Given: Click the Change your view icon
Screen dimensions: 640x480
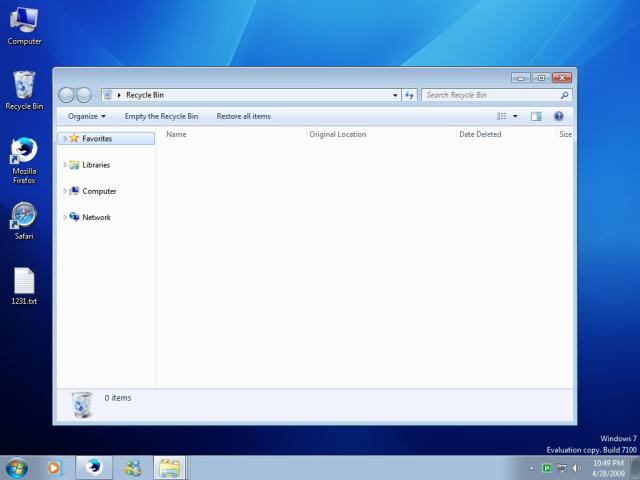Looking at the screenshot, I should pos(502,116).
